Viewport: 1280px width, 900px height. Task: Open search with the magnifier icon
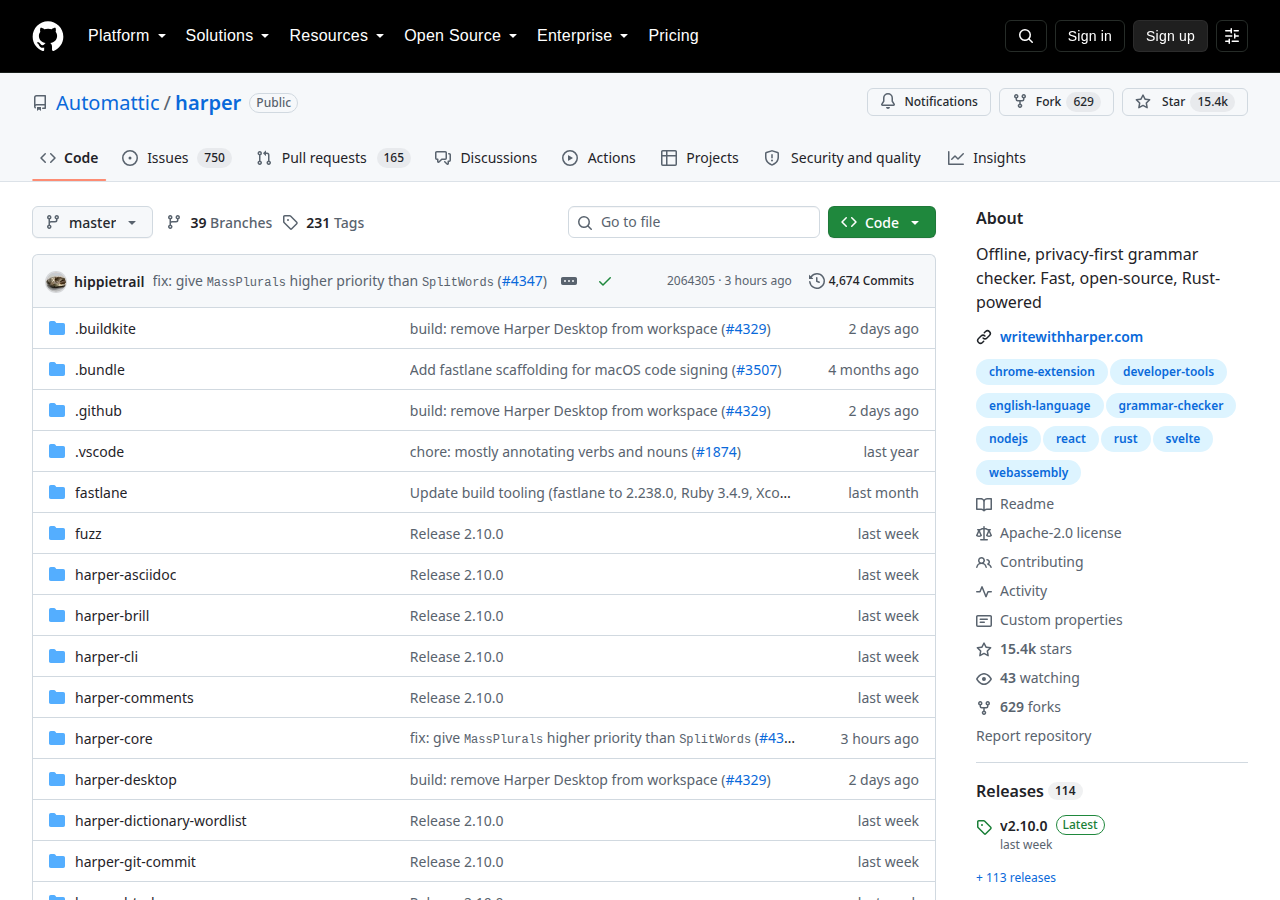(x=1026, y=36)
